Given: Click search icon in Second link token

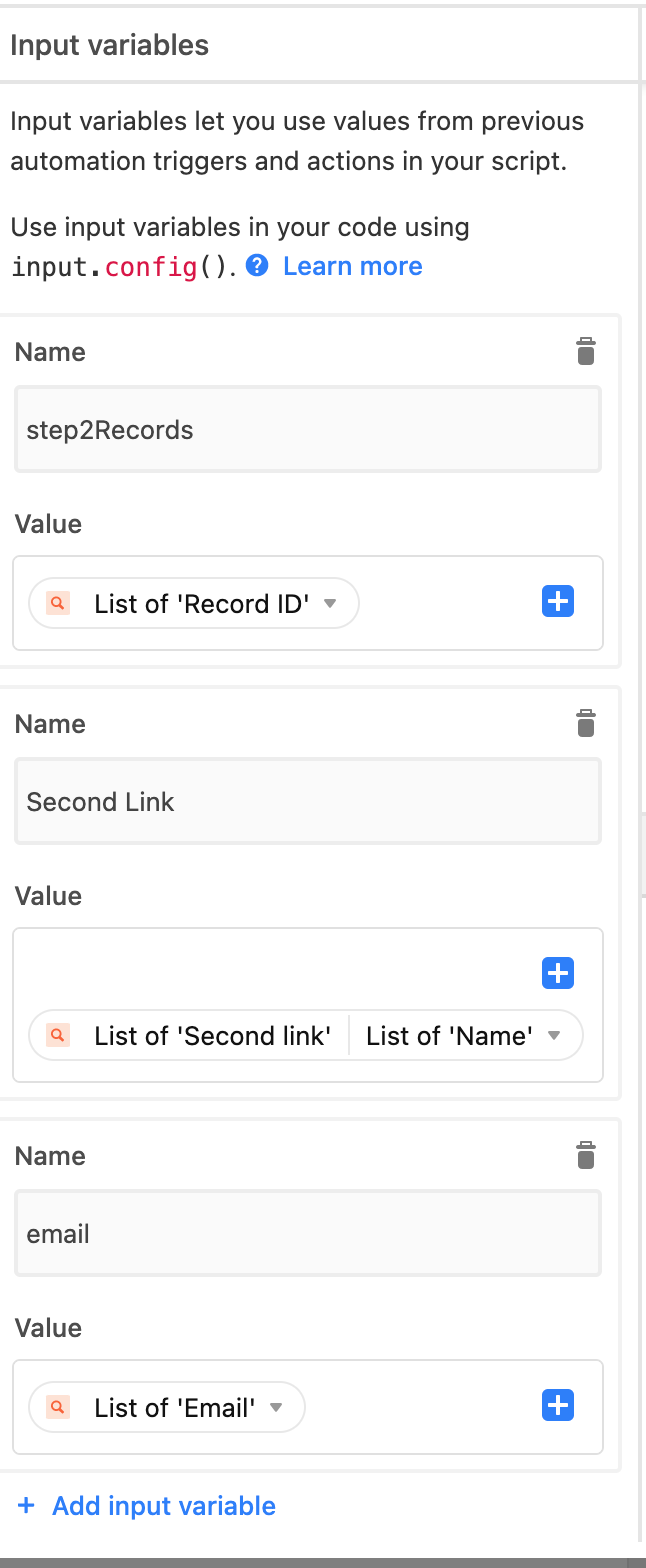Looking at the screenshot, I should click(59, 1035).
